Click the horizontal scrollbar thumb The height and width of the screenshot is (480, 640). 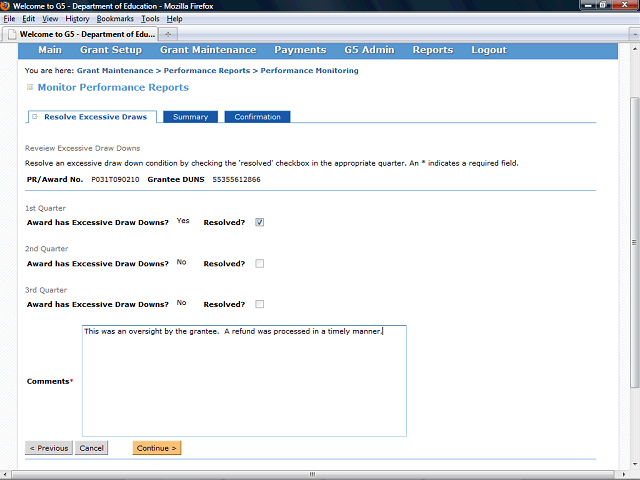(x=312, y=474)
